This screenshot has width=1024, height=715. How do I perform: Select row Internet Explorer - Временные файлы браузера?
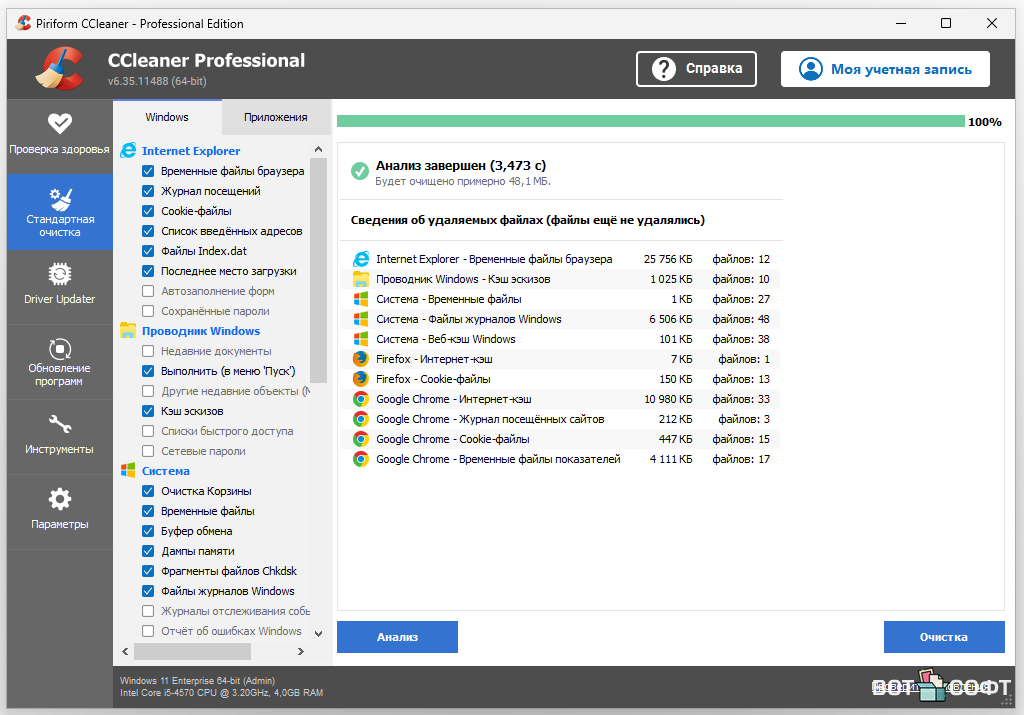click(561, 259)
